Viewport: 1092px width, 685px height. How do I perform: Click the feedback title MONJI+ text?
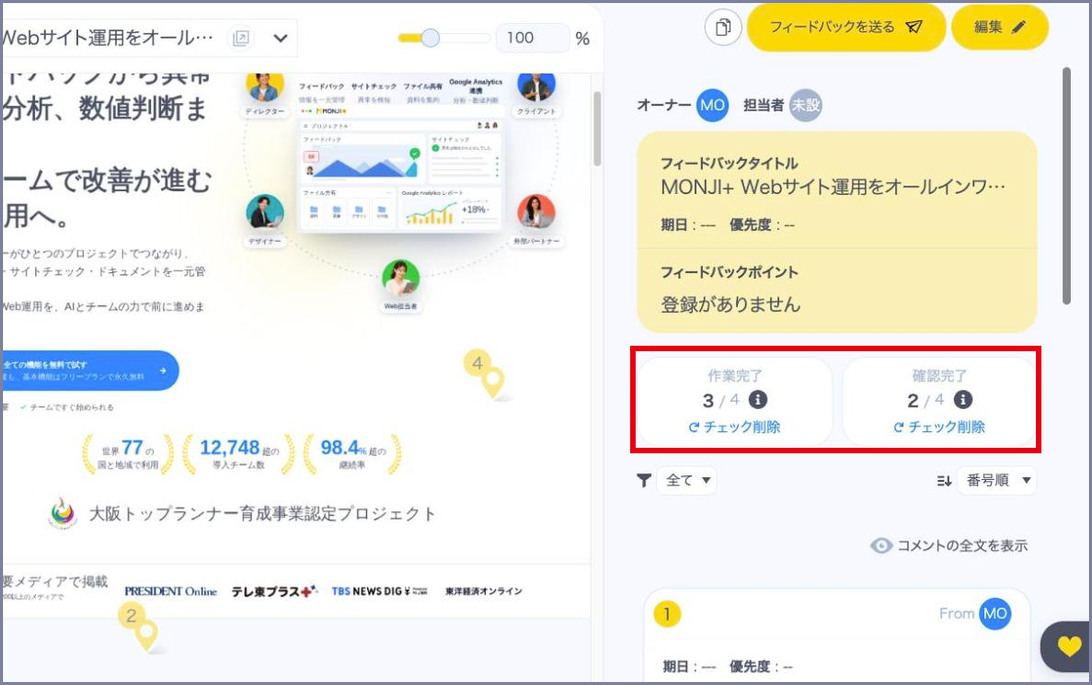tap(833, 187)
